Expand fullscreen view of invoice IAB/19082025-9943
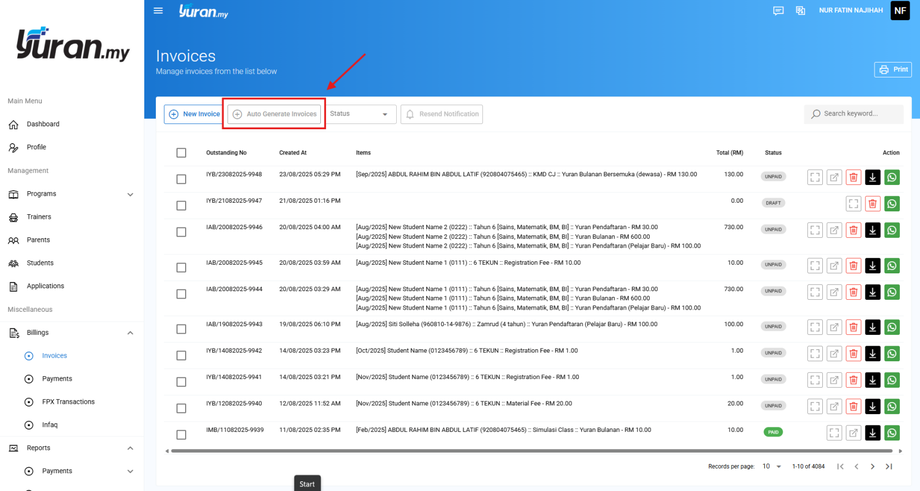The image size is (920, 491). click(815, 327)
